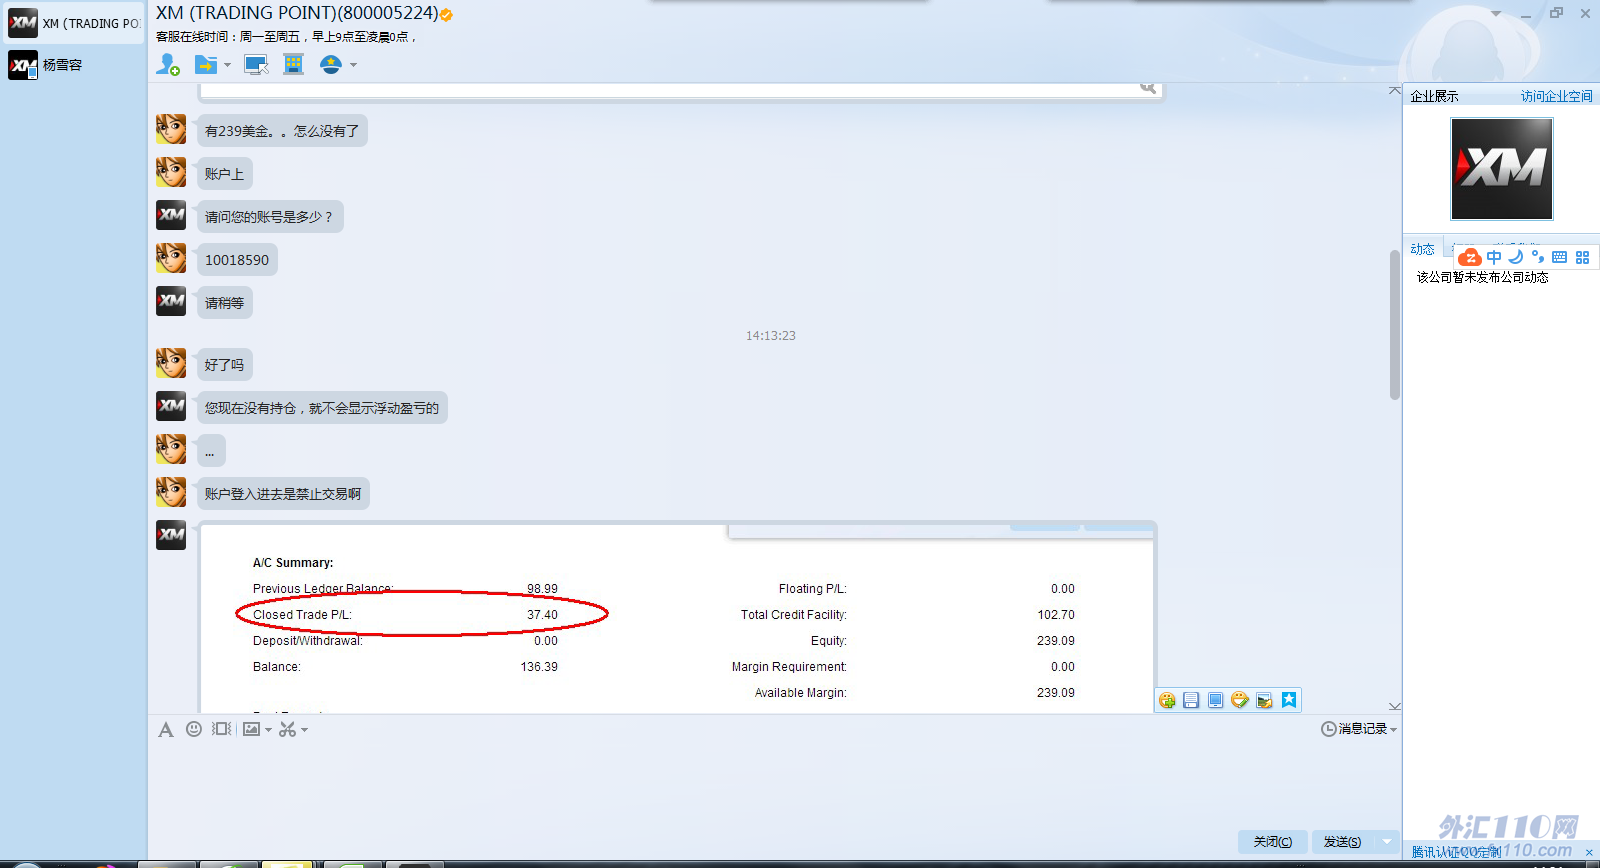This screenshot has height=868, width=1600.
Task: Send image to phone icon
Action: point(1215,700)
